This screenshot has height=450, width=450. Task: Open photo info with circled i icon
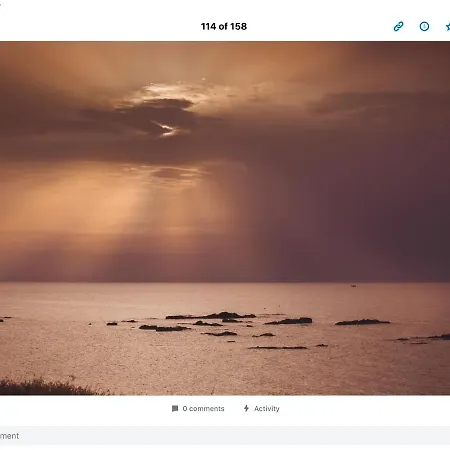pos(424,26)
